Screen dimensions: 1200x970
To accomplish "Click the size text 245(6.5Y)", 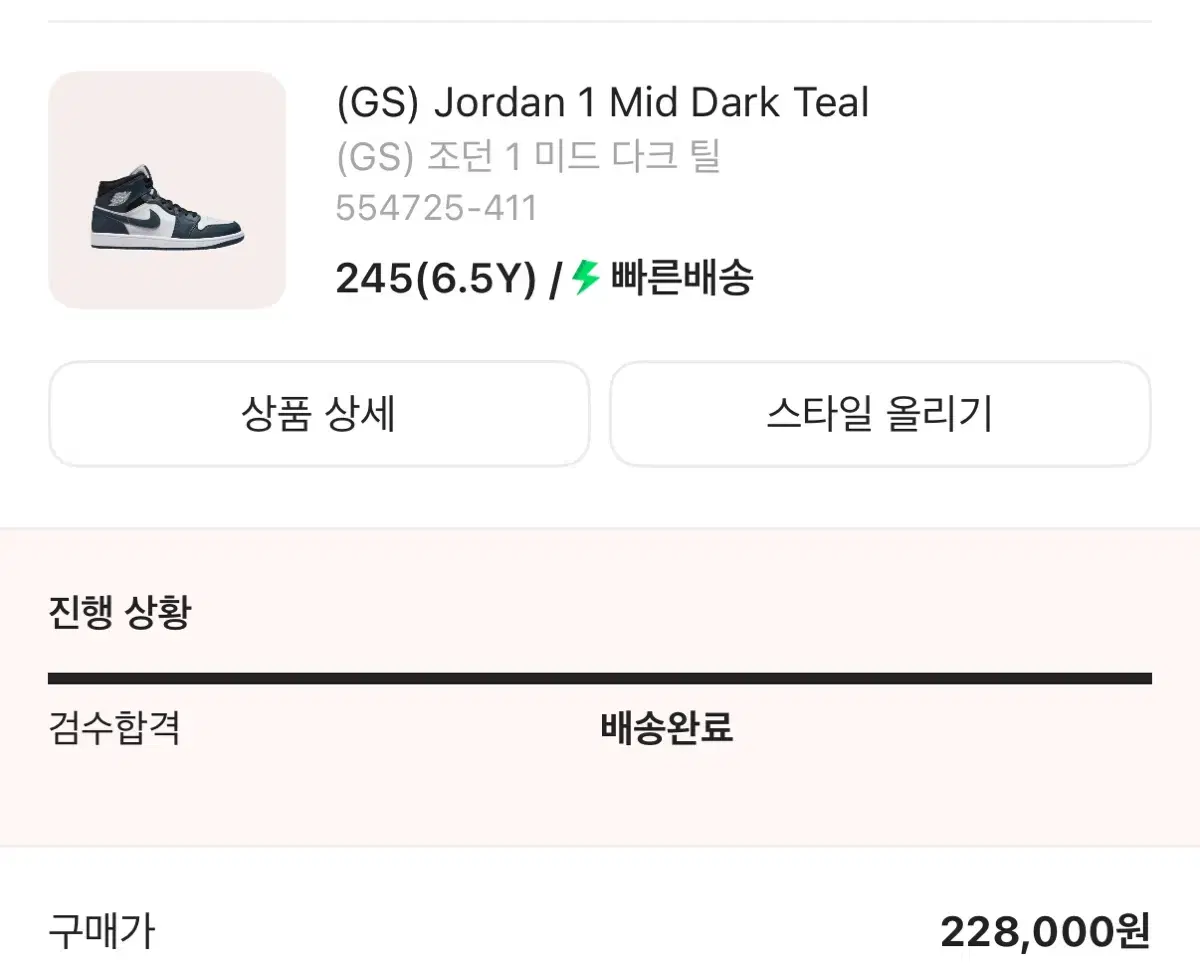I will 437,279.
